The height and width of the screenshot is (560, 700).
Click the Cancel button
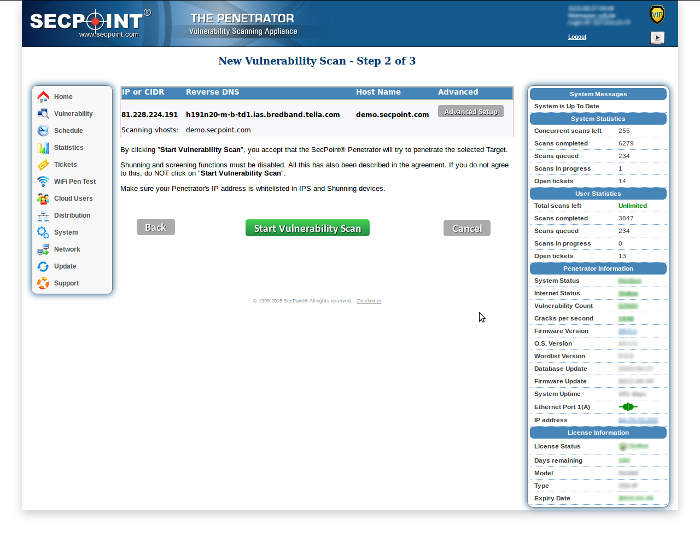pyautogui.click(x=467, y=228)
